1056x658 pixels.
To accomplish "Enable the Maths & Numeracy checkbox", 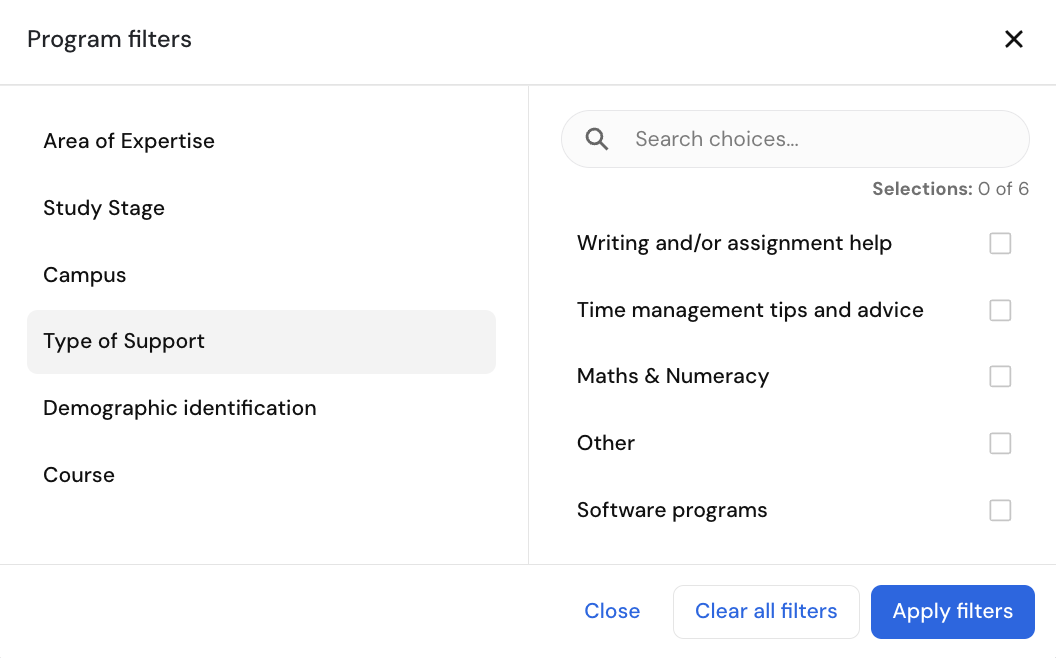I will [1000, 376].
